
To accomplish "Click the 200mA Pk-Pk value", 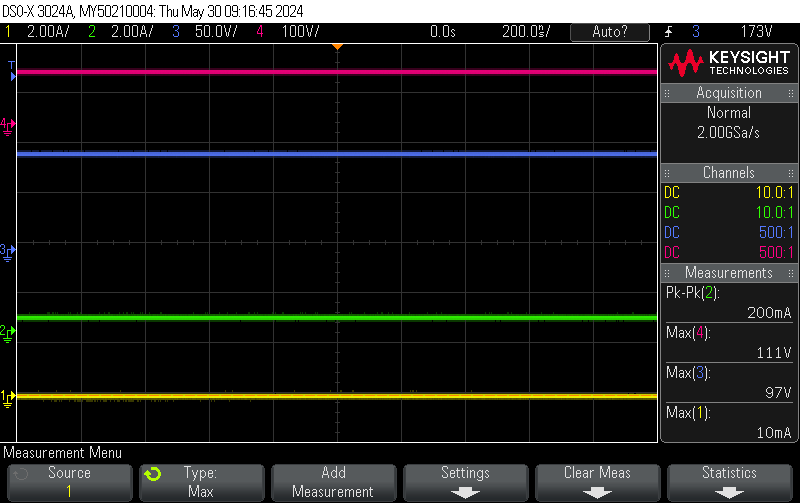I will click(769, 313).
